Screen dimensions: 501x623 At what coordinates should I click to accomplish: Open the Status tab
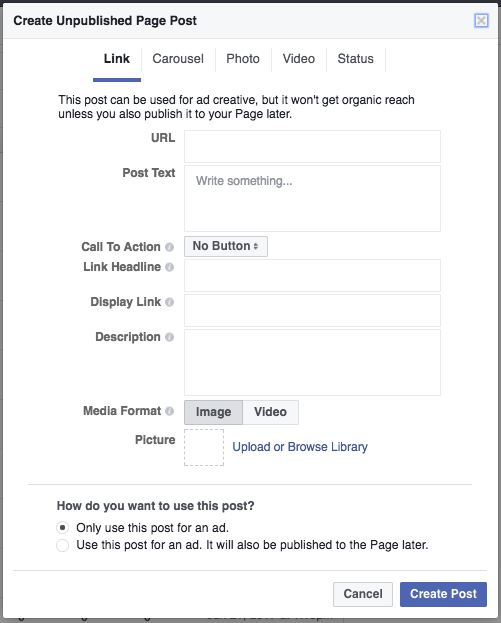tap(356, 59)
